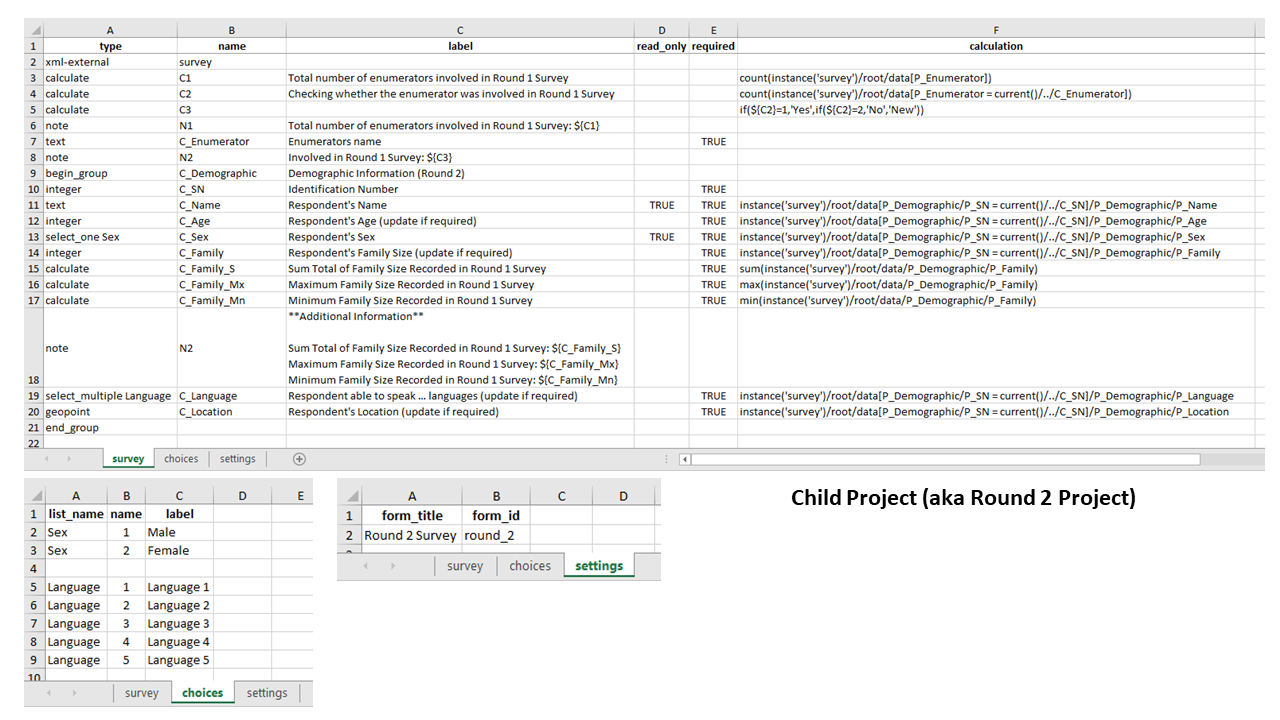The image size is (1280, 720).
Task: Select the survey tab in the choices workbook
Action: (141, 691)
